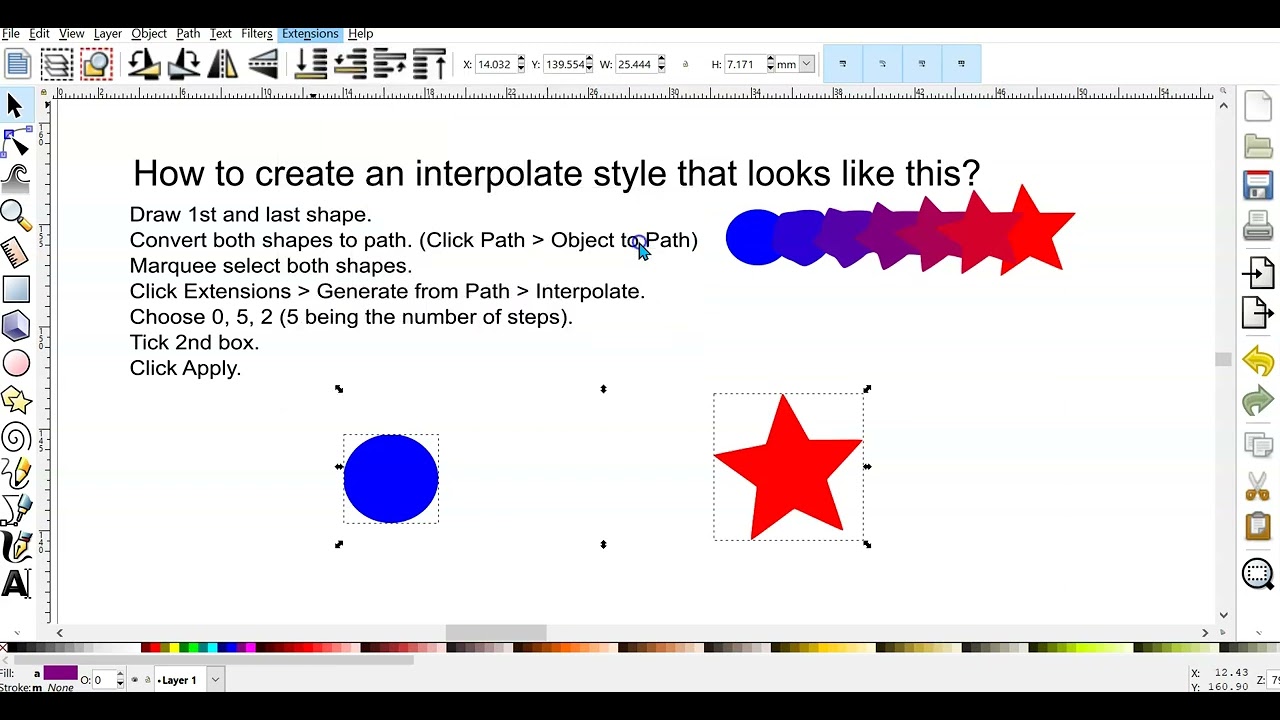Click Copy icon on right toolbar
This screenshot has width=1280, height=720.
coord(1258,445)
